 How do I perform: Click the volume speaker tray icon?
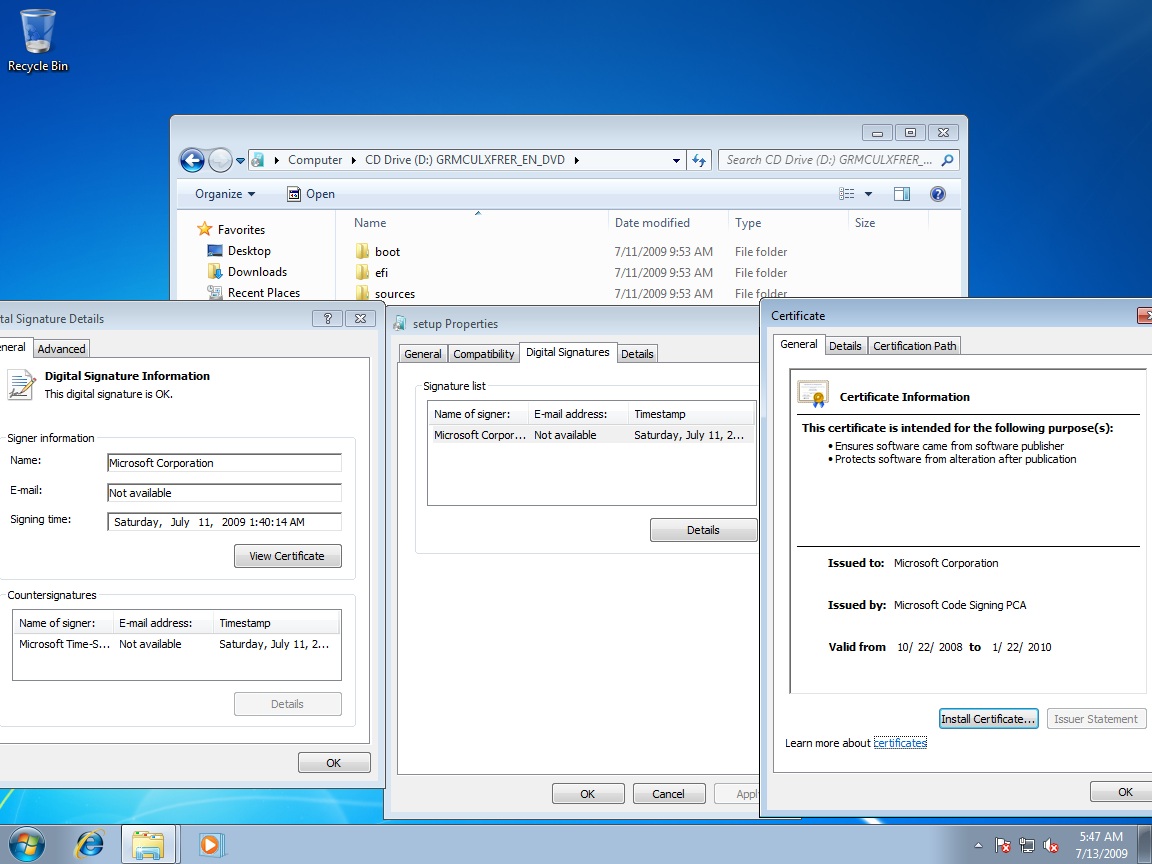tap(1052, 846)
